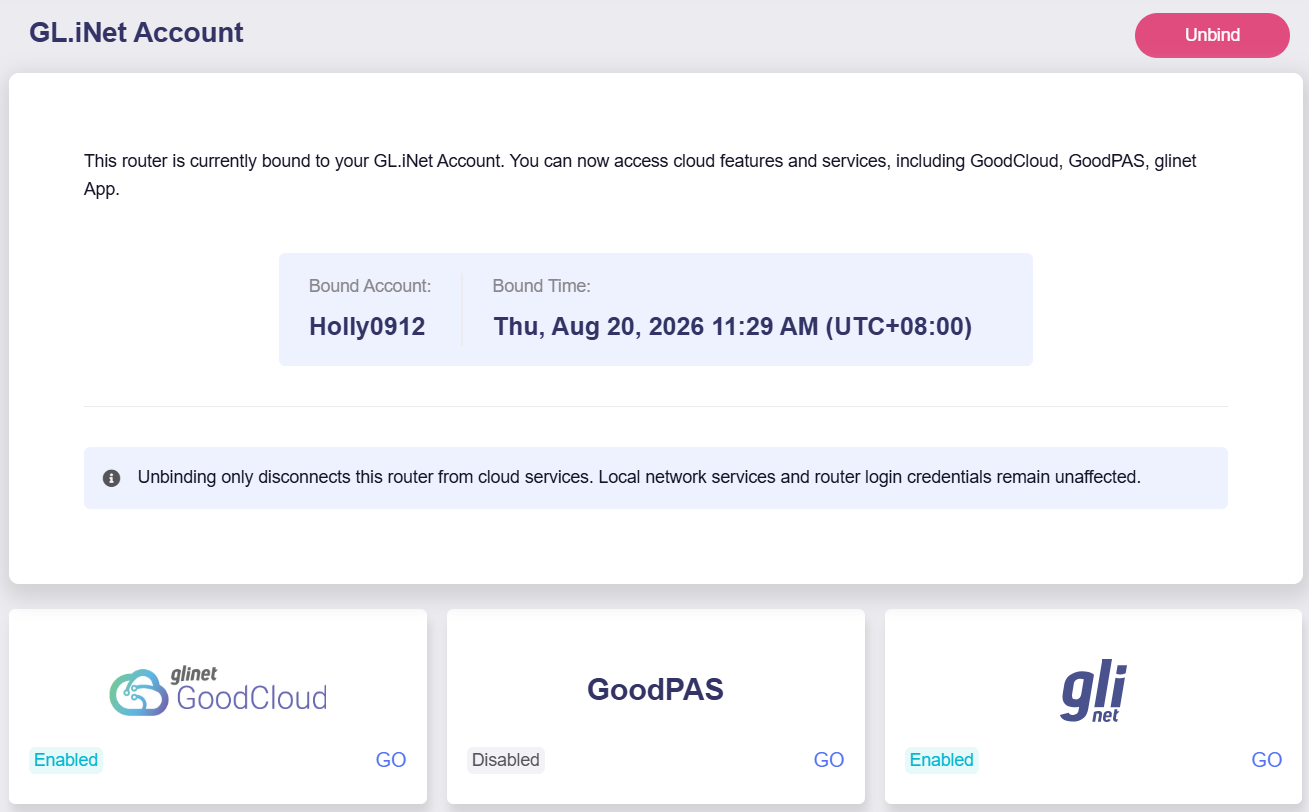This screenshot has height=812, width=1309.
Task: Click the Bound Time: label
Action: [x=542, y=286]
